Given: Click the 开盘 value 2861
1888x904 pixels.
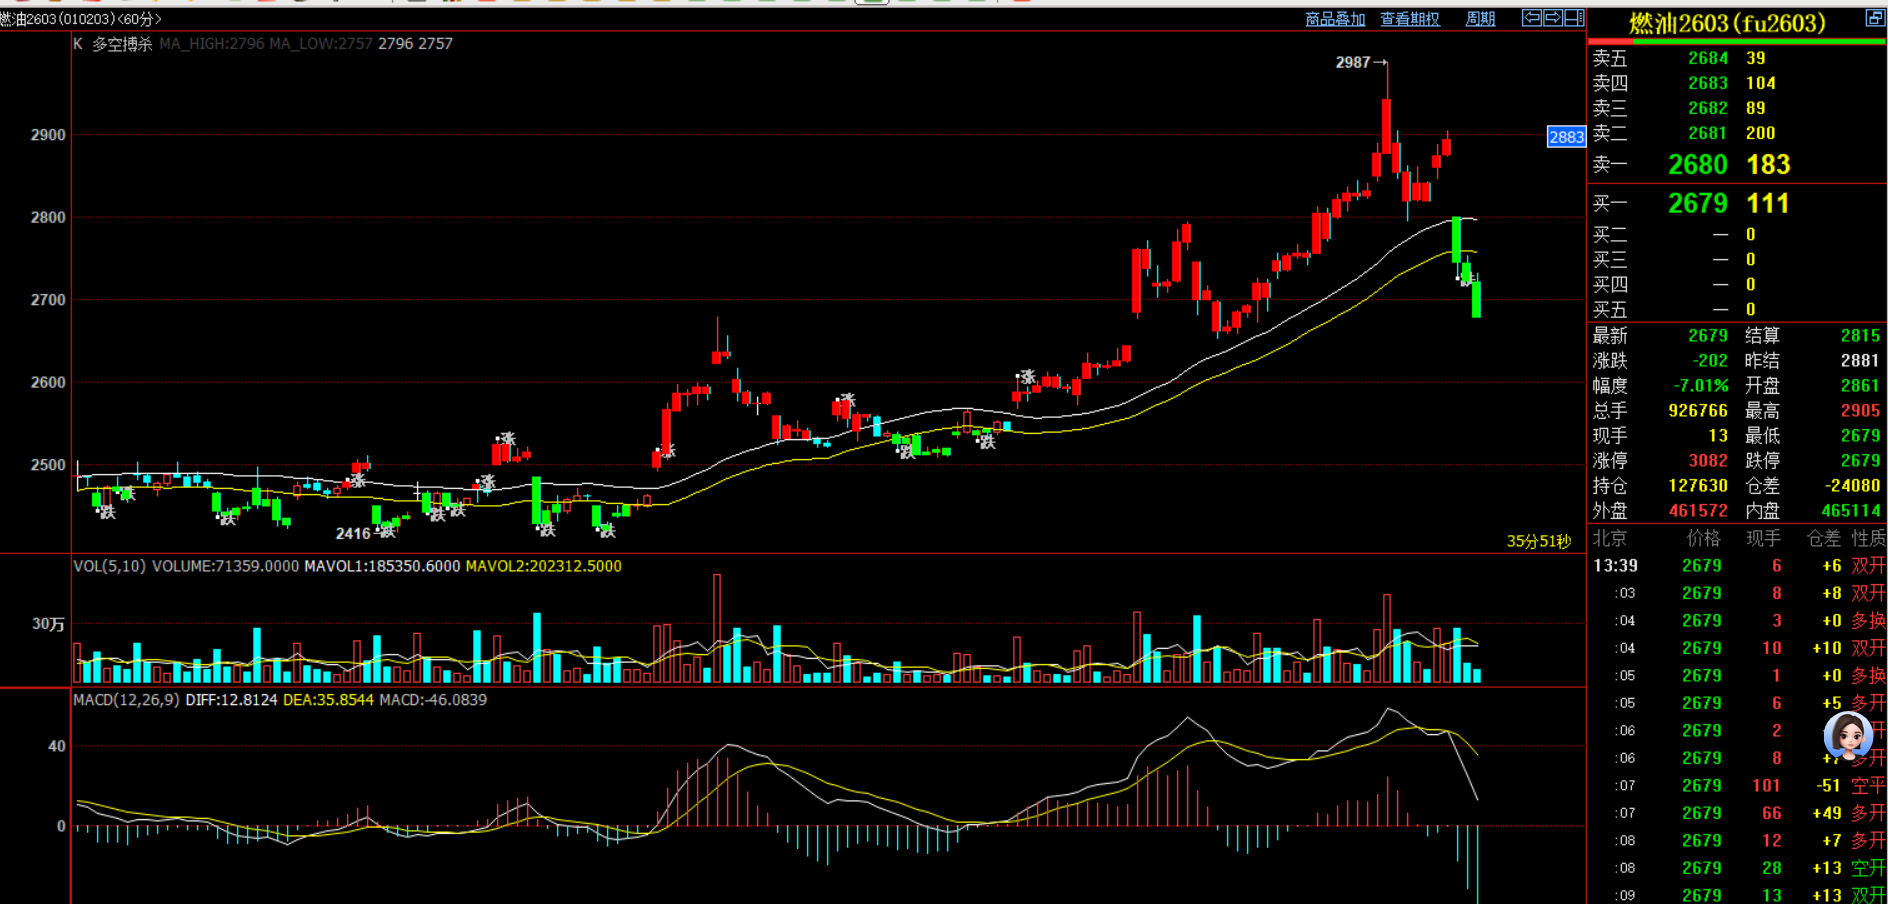Looking at the screenshot, I should coord(1860,386).
